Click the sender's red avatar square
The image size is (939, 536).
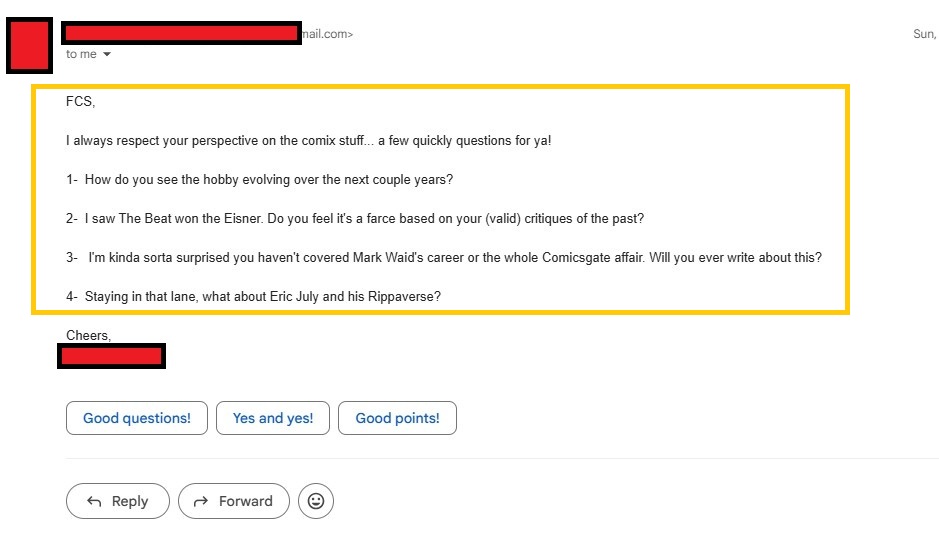(x=29, y=45)
